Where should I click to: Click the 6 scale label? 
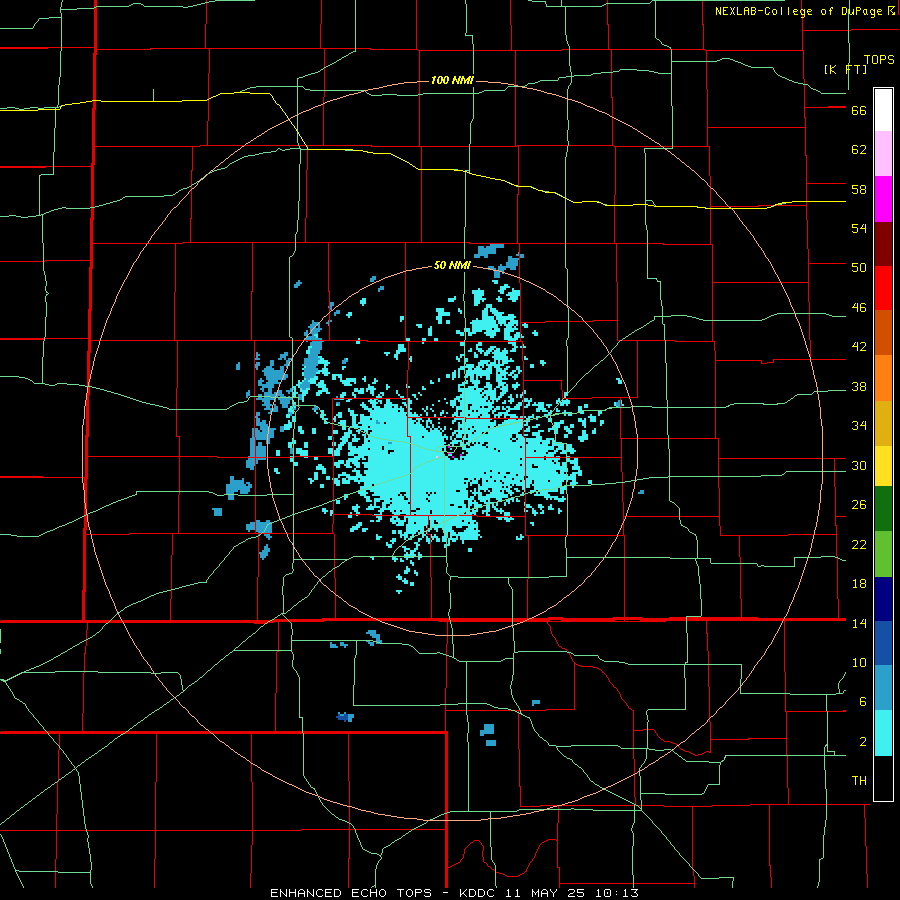coord(863,702)
